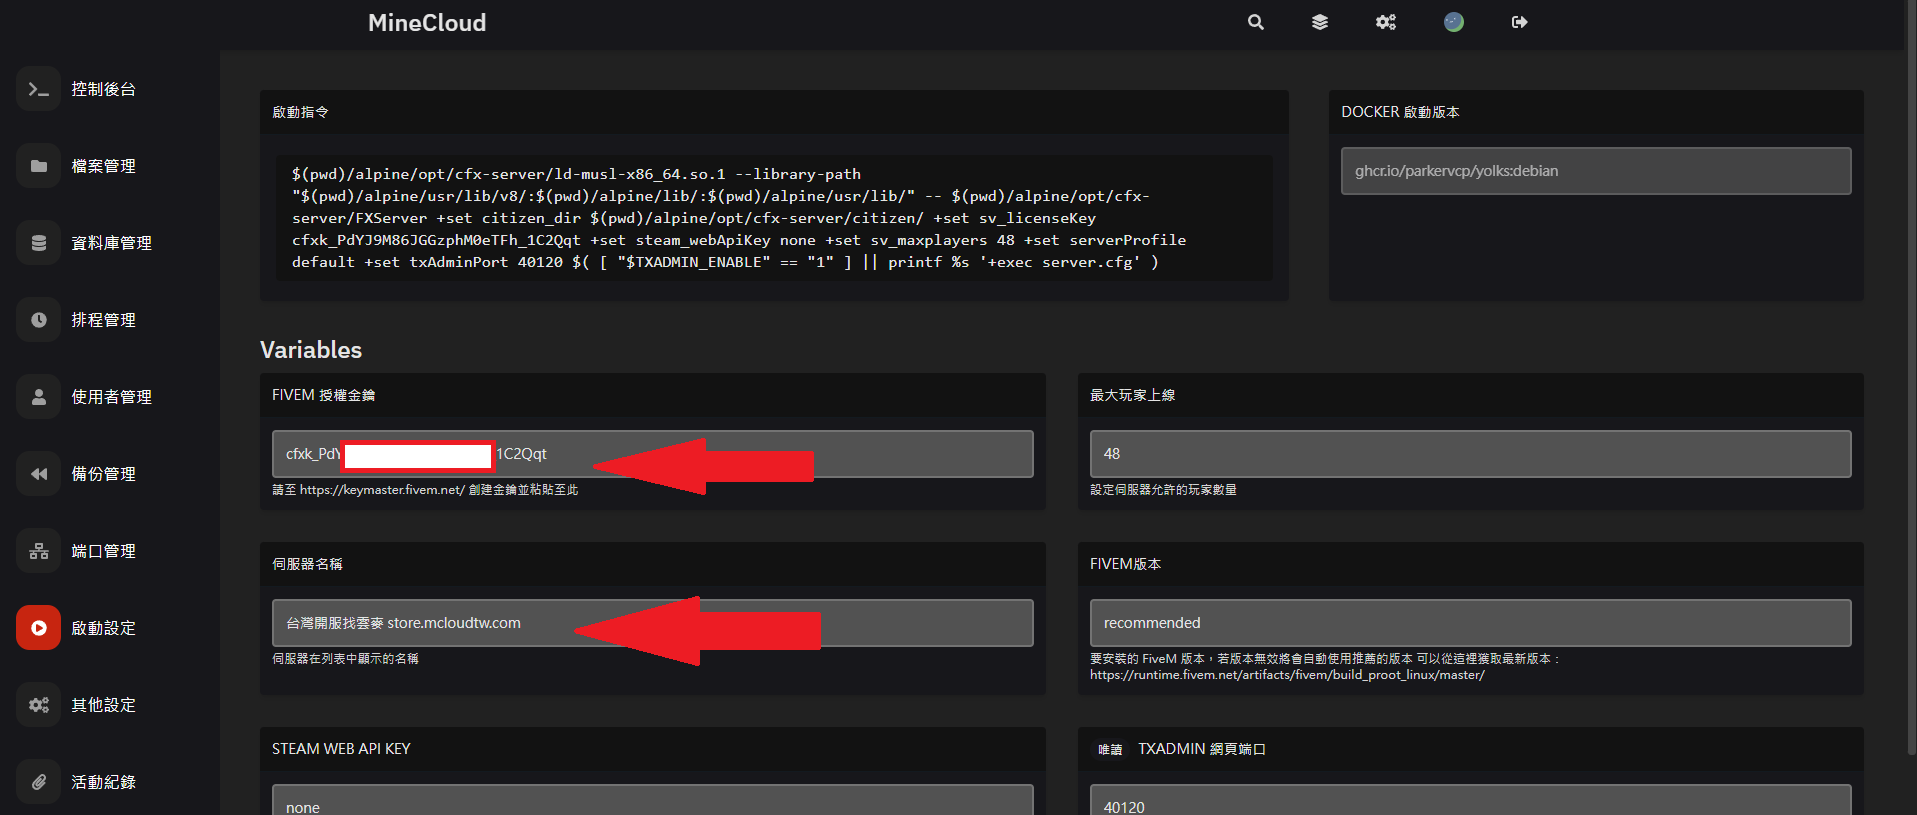Image resolution: width=1917 pixels, height=815 pixels.
Task: Click the '伺服器名稱' label
Action: click(x=307, y=564)
